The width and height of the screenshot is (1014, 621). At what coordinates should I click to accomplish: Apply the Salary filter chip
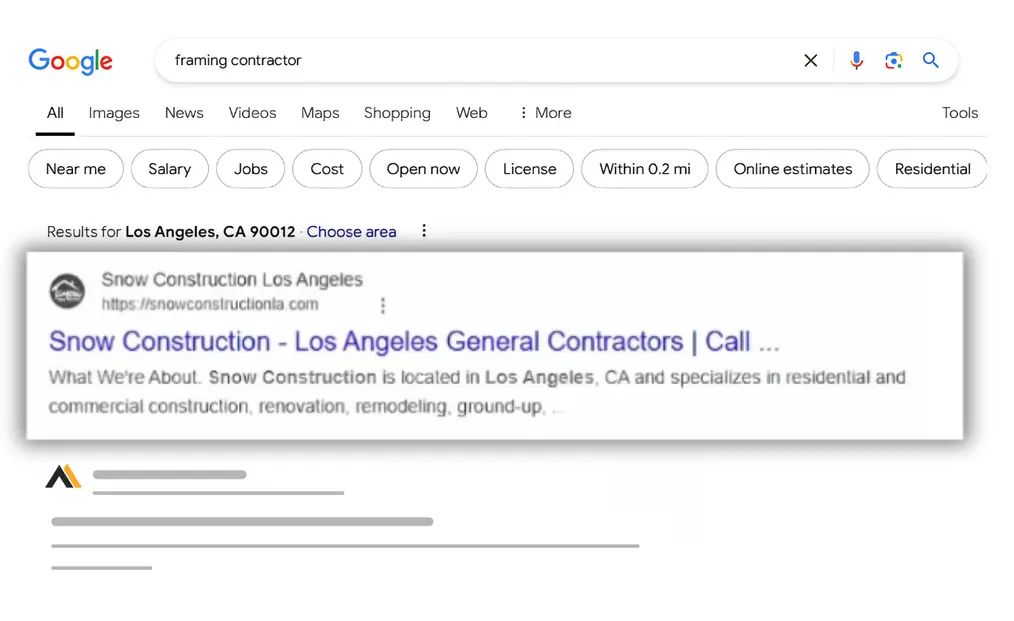pos(169,169)
